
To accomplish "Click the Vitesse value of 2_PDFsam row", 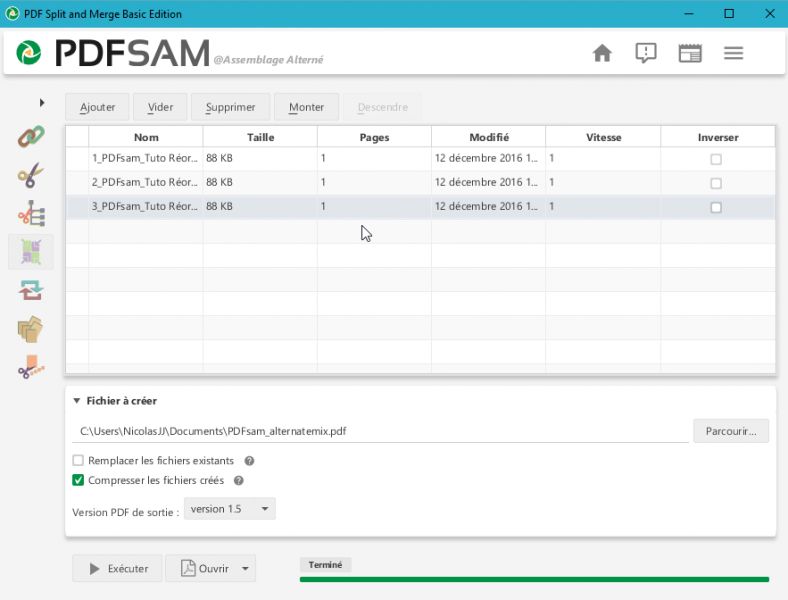I will point(552,182).
